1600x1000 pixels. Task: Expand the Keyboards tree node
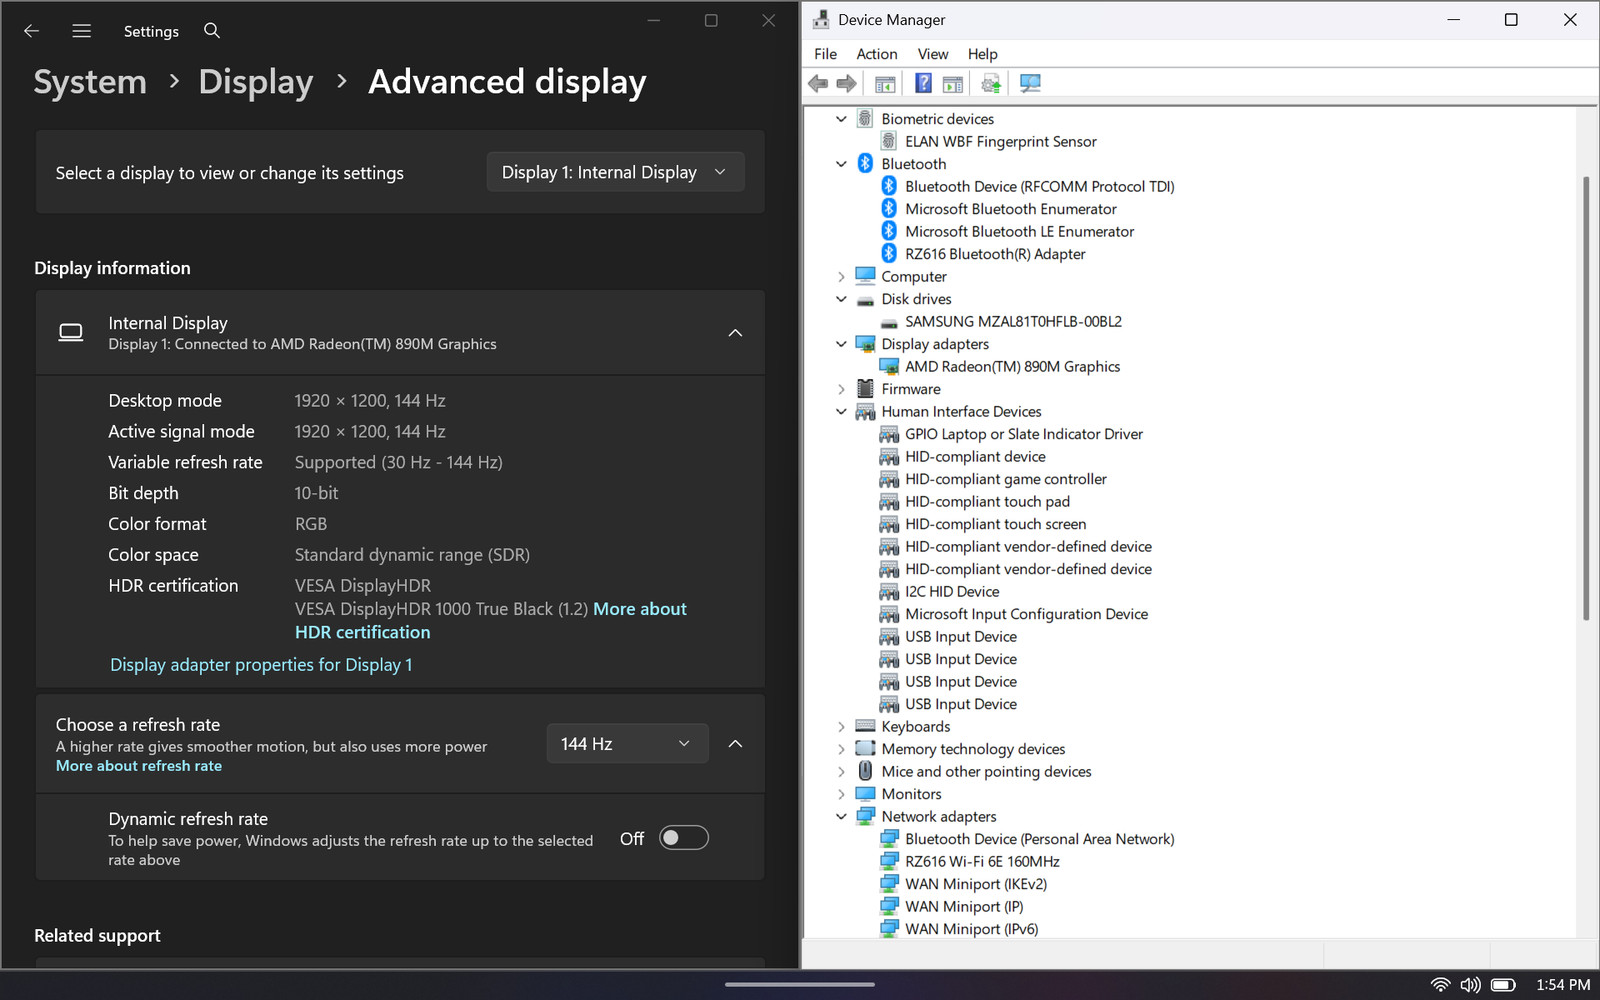[x=841, y=727]
